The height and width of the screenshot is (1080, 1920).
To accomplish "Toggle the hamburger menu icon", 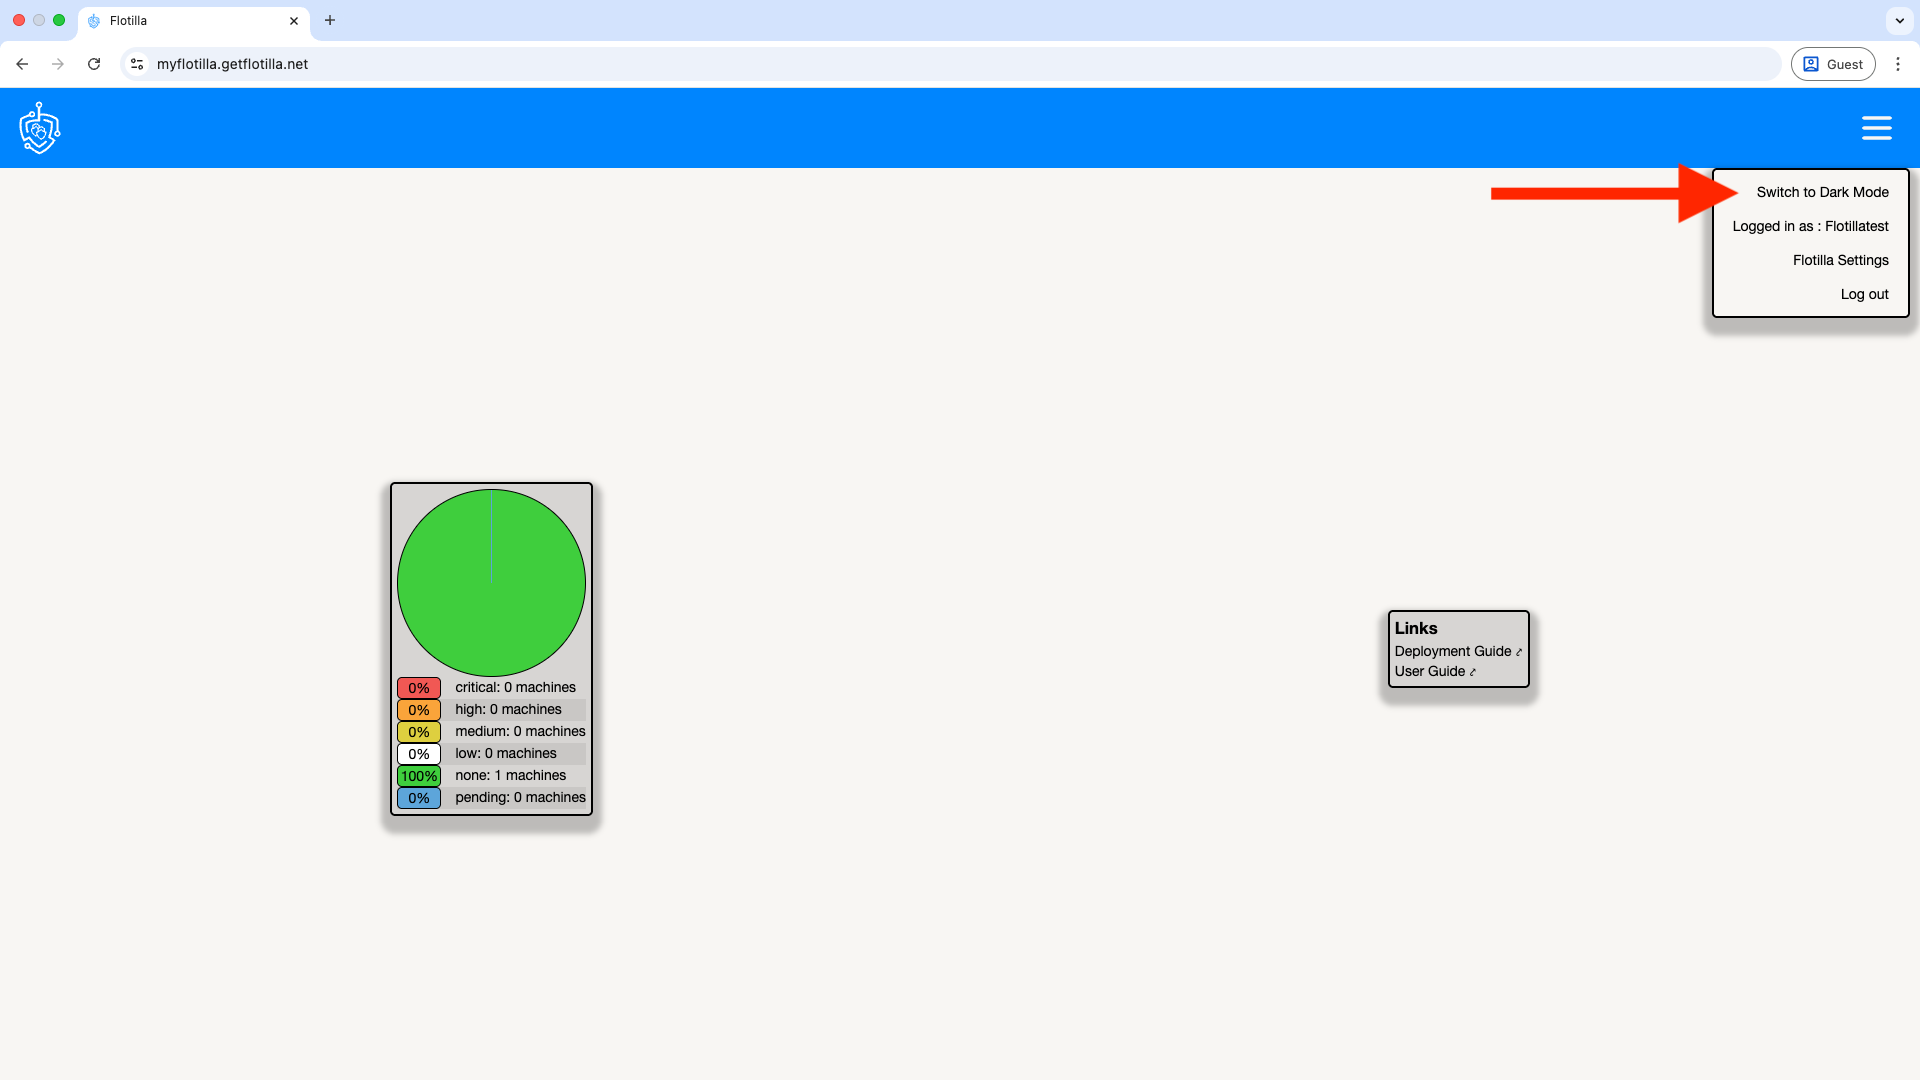I will [x=1876, y=128].
